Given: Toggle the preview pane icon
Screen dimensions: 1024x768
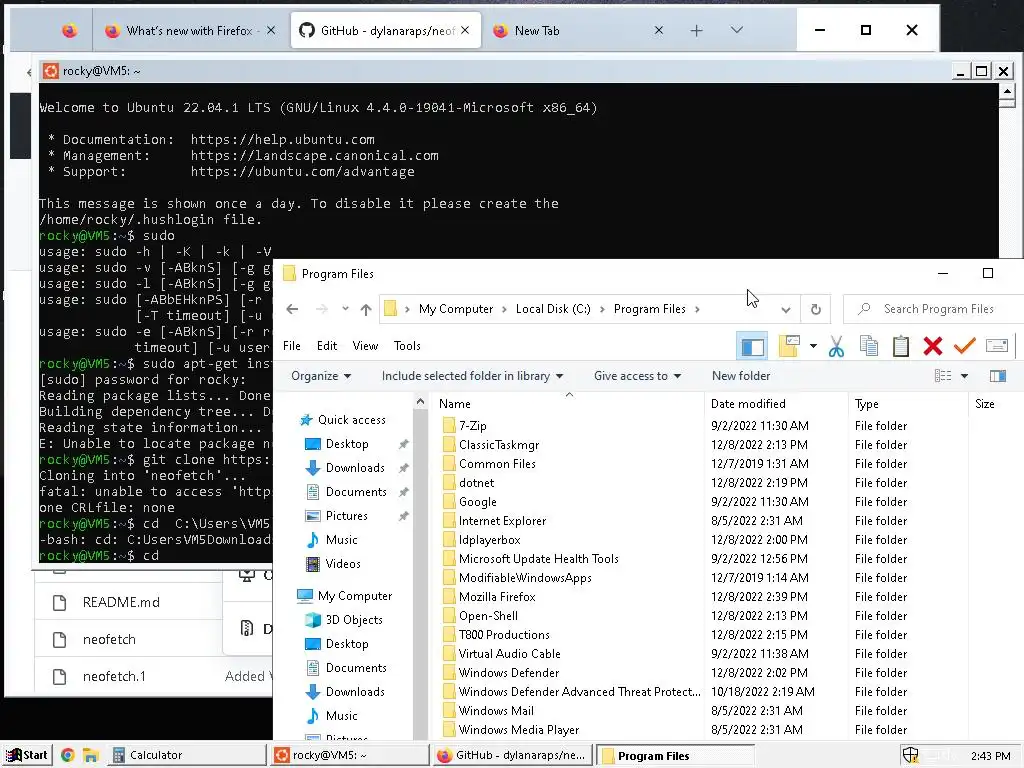Looking at the screenshot, I should (998, 376).
